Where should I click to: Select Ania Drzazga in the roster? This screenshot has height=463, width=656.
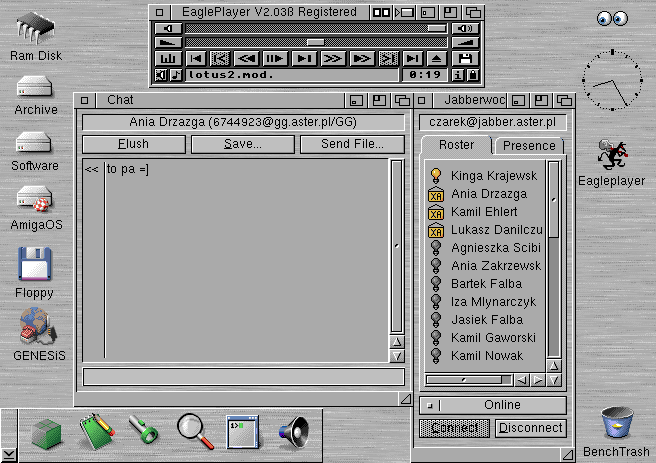point(485,194)
